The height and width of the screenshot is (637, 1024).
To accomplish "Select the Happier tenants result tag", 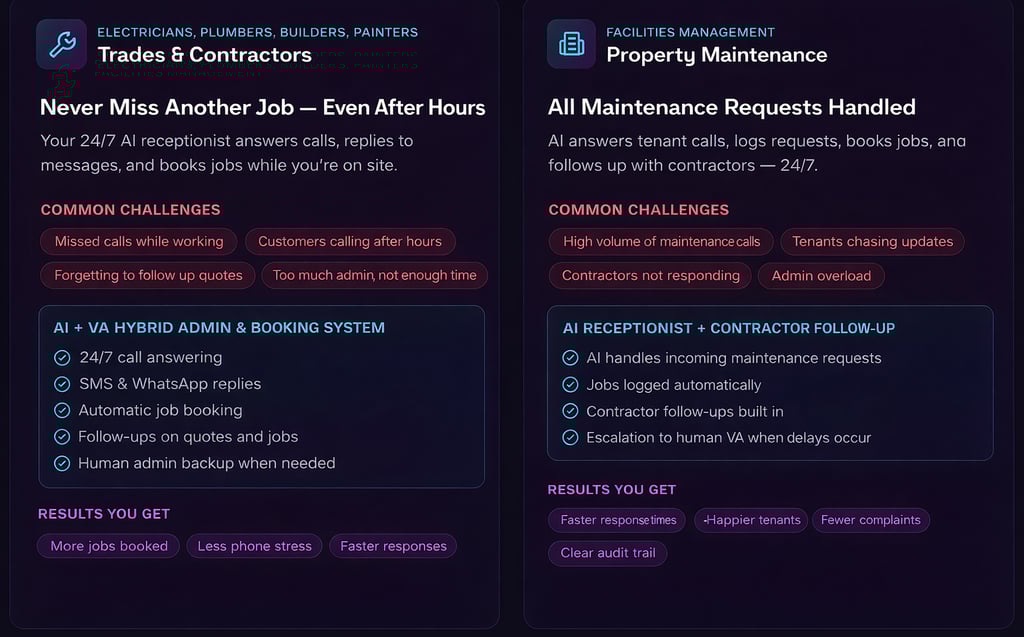I will click(751, 520).
